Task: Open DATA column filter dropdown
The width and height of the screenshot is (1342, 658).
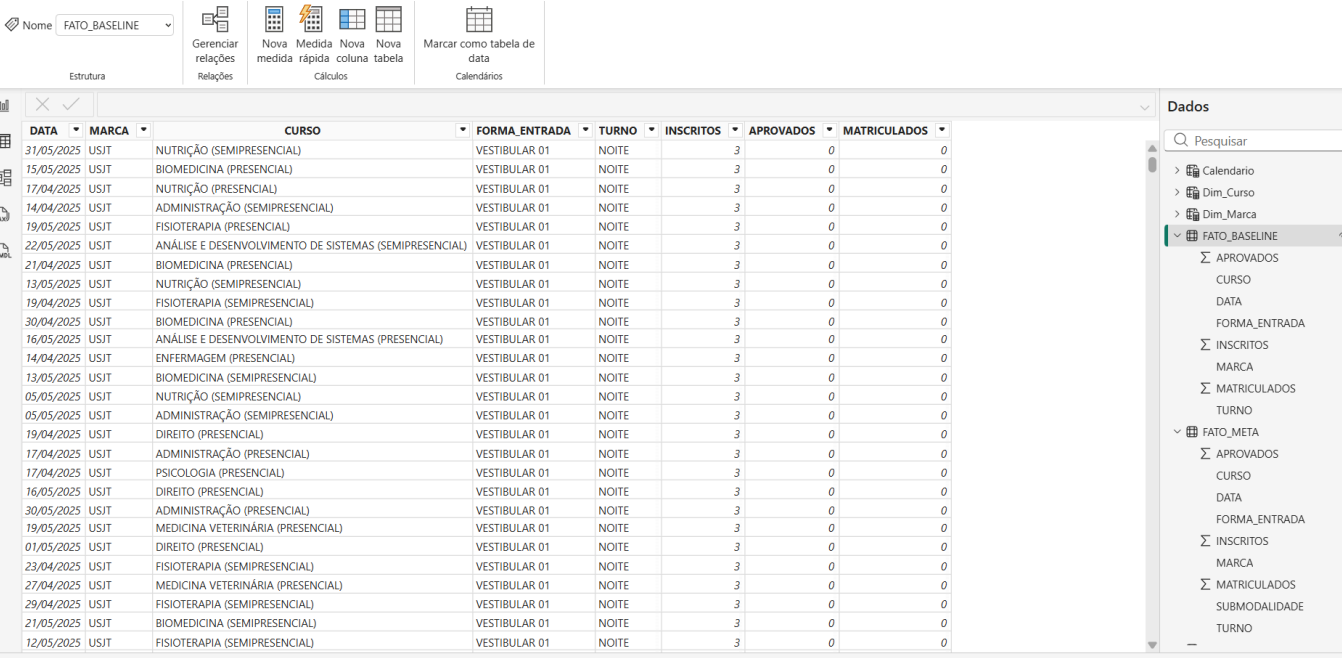Action: pos(76,131)
